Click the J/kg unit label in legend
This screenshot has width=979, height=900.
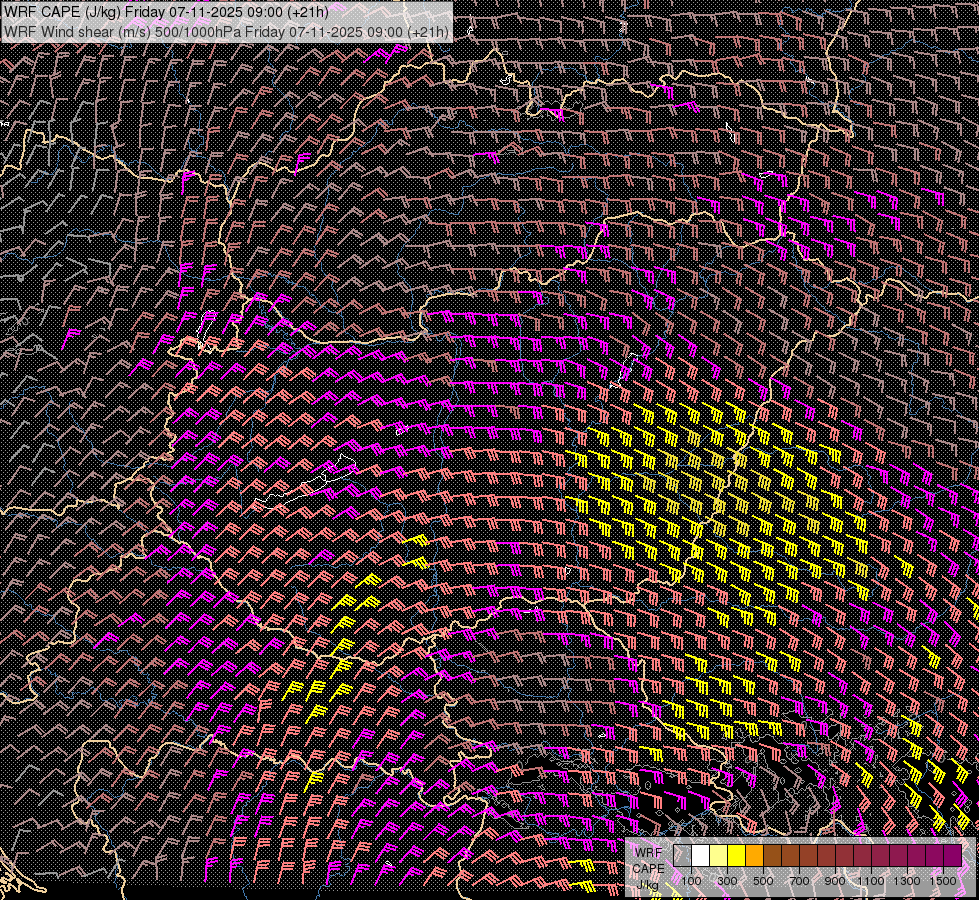[648, 884]
